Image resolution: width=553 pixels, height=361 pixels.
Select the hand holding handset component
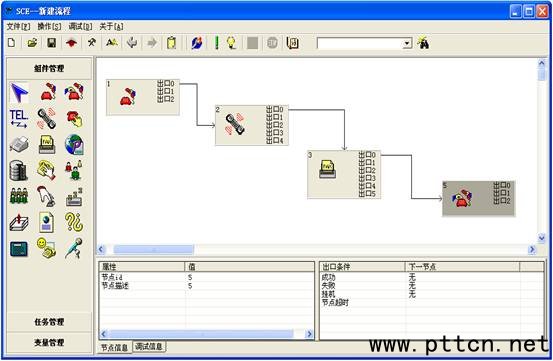pos(46,196)
